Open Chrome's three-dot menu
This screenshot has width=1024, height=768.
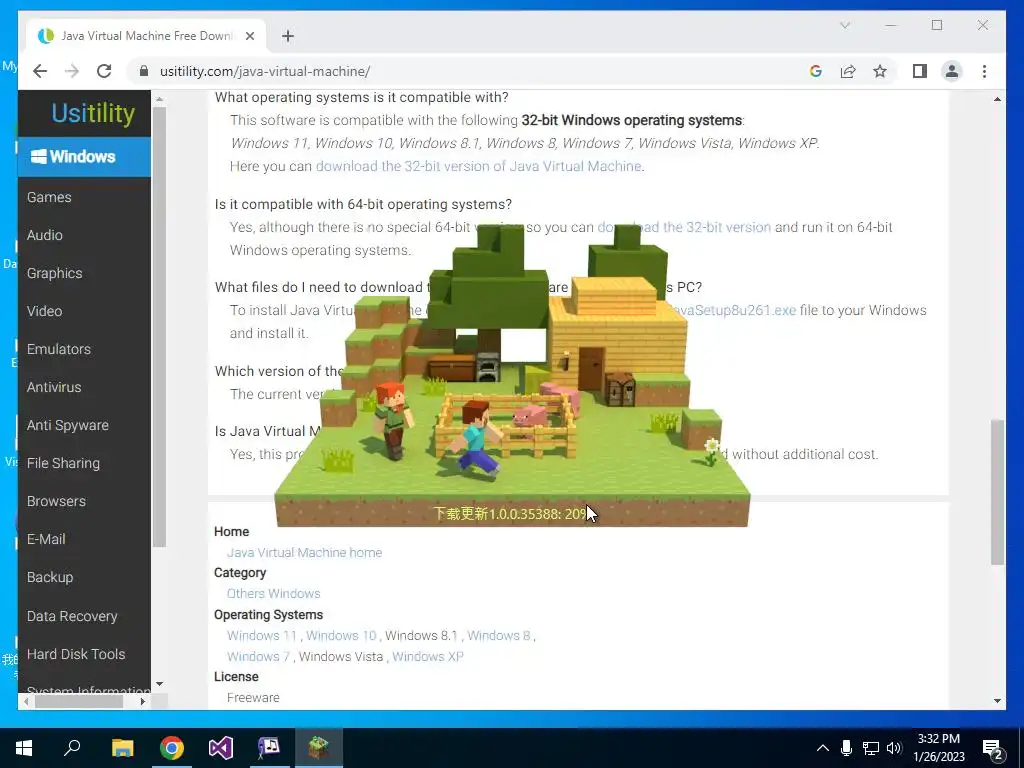(984, 71)
